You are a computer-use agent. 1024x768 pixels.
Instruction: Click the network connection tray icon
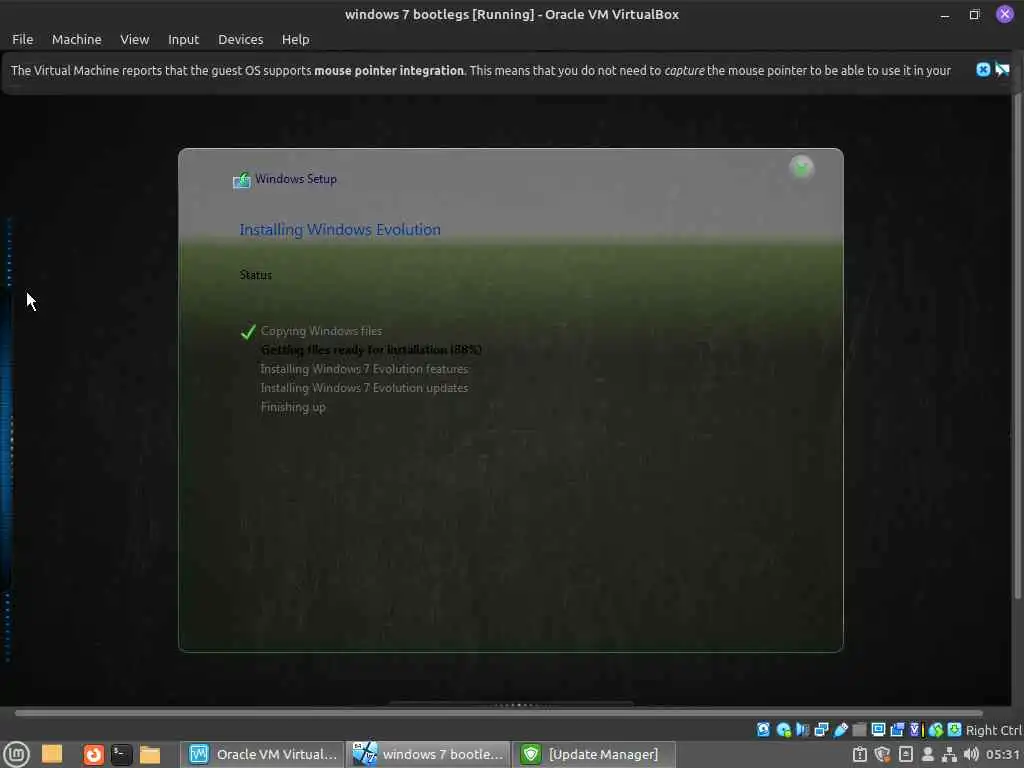tap(950, 755)
